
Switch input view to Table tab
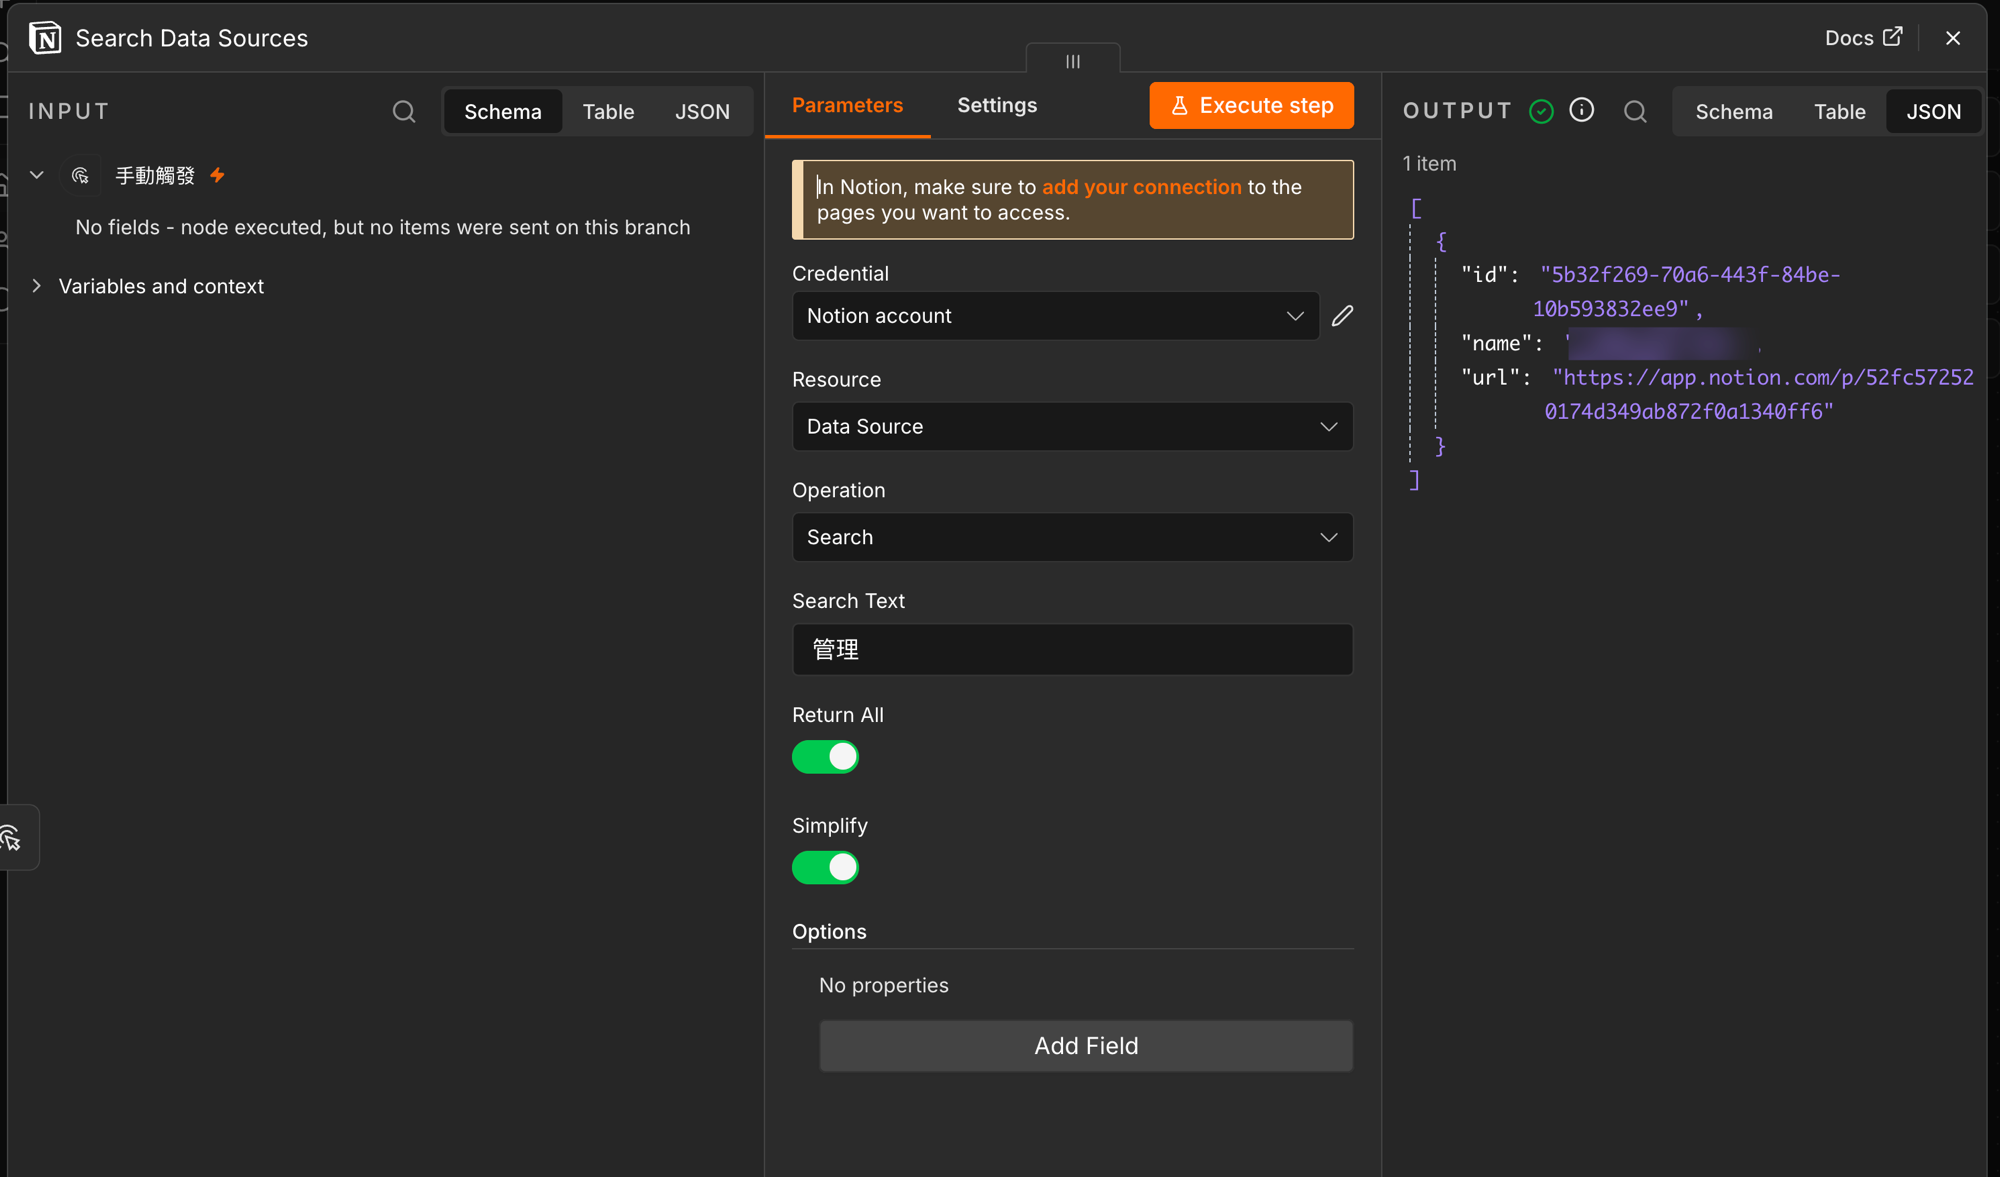pos(608,111)
